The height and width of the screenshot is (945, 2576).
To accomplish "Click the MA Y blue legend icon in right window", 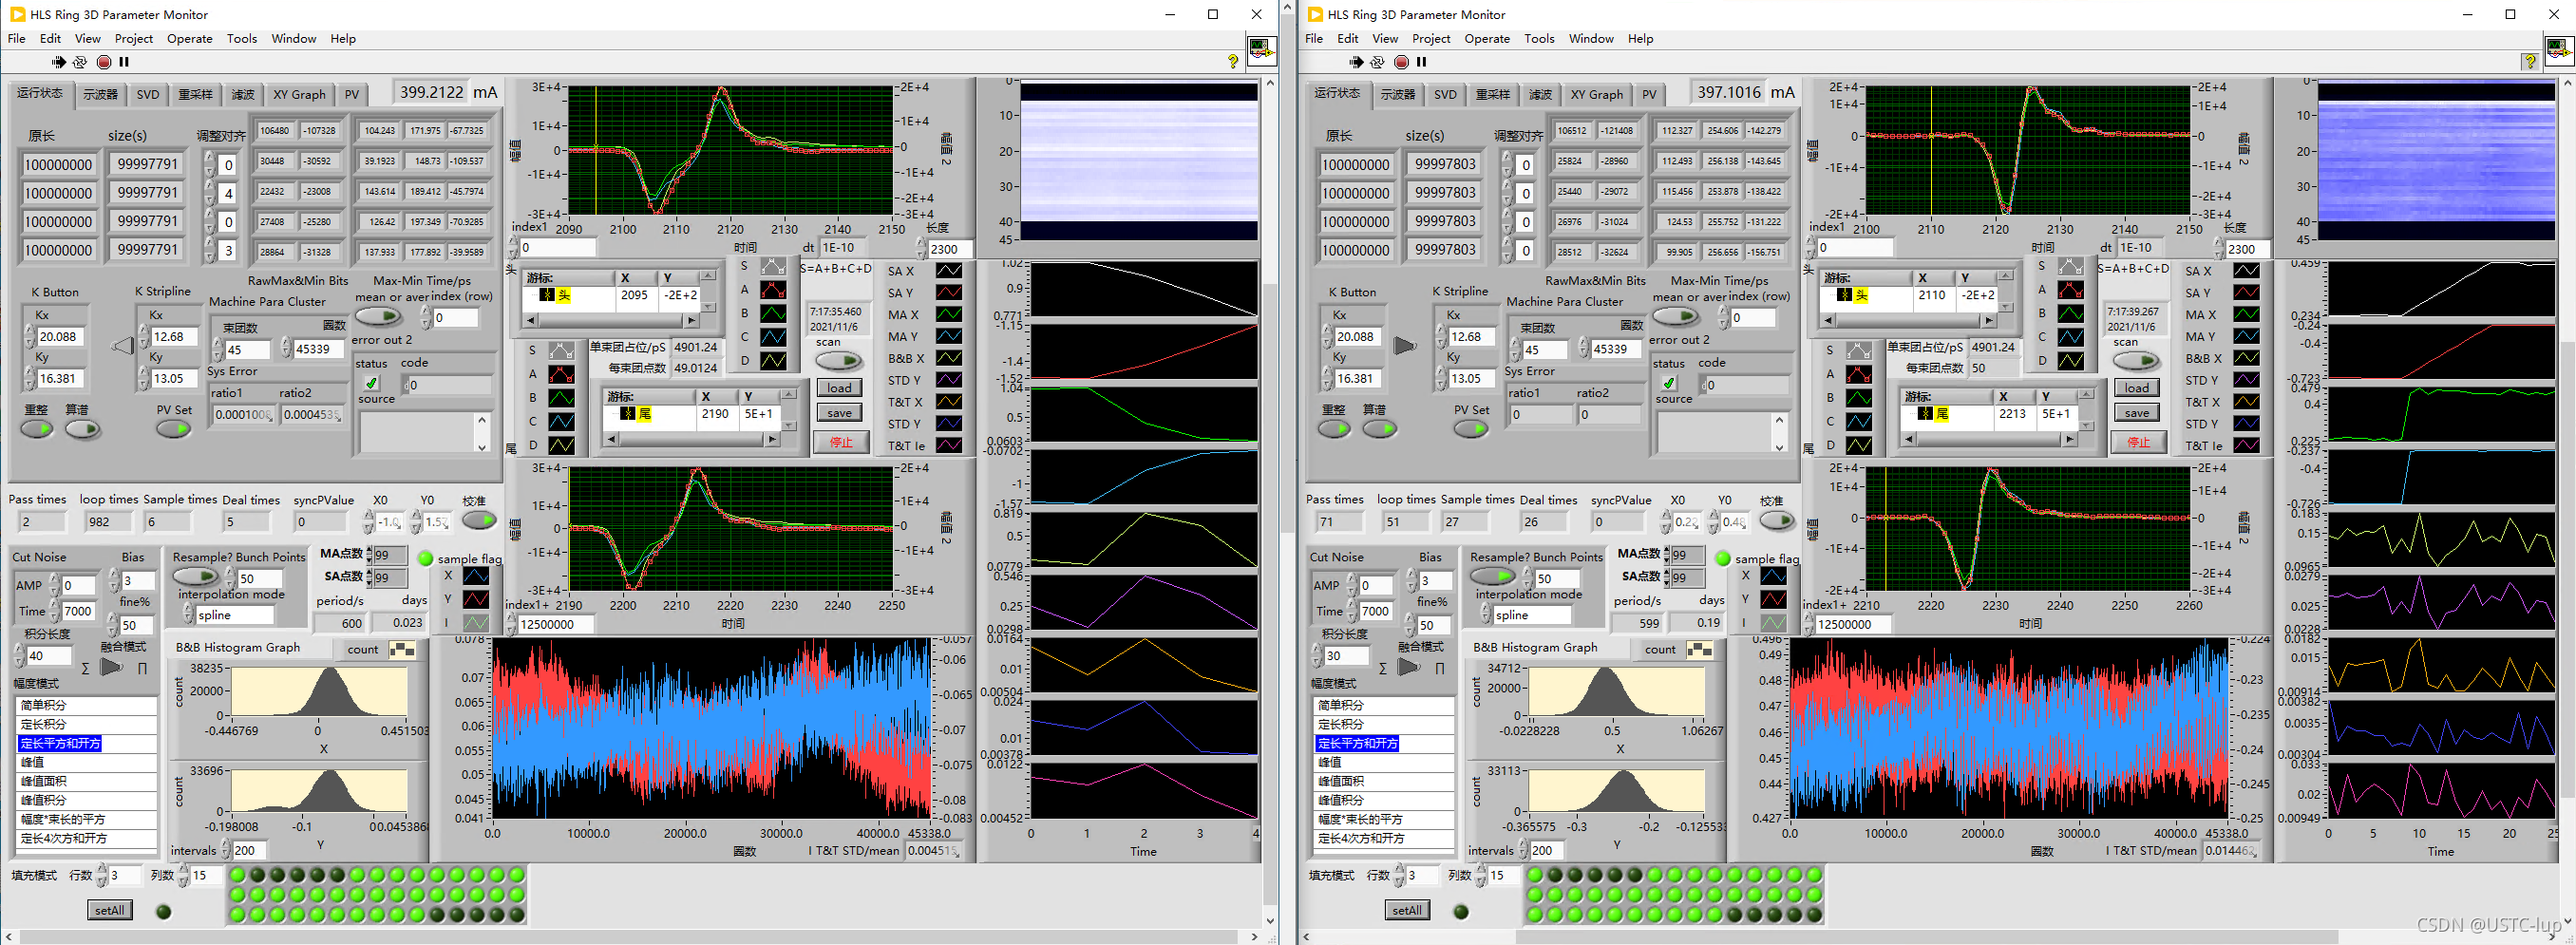I will coord(2246,337).
